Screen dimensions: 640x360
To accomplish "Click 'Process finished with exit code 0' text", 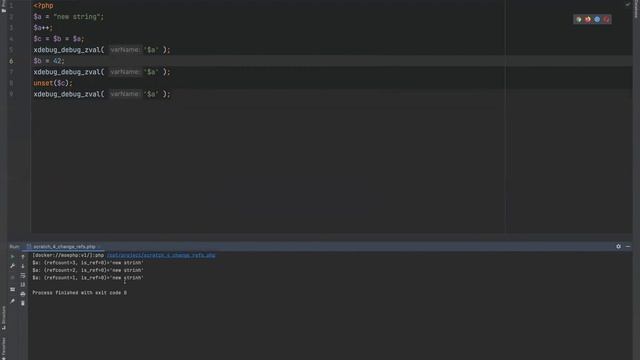I will click(80, 293).
